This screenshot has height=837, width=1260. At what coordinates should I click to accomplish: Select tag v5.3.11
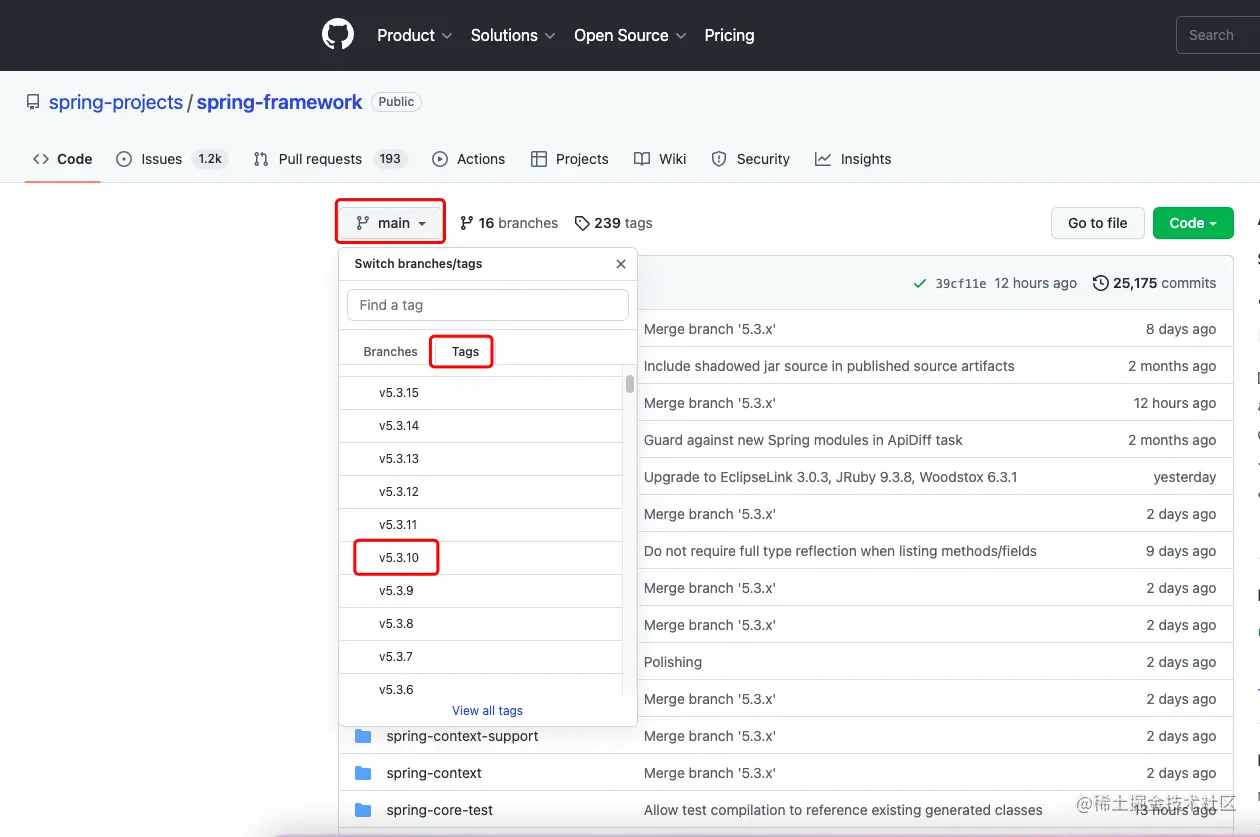[x=481, y=525]
